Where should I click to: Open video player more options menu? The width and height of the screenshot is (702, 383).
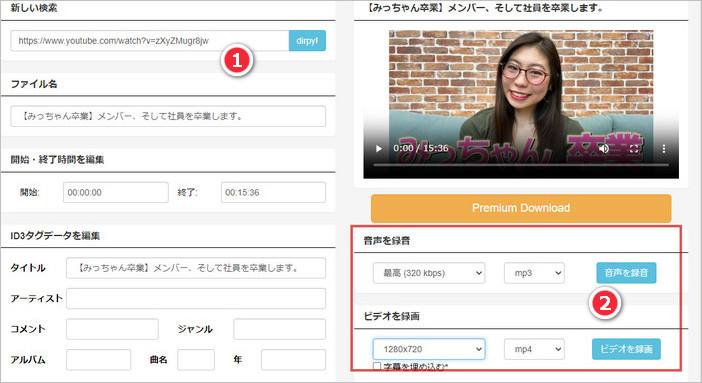[663, 148]
